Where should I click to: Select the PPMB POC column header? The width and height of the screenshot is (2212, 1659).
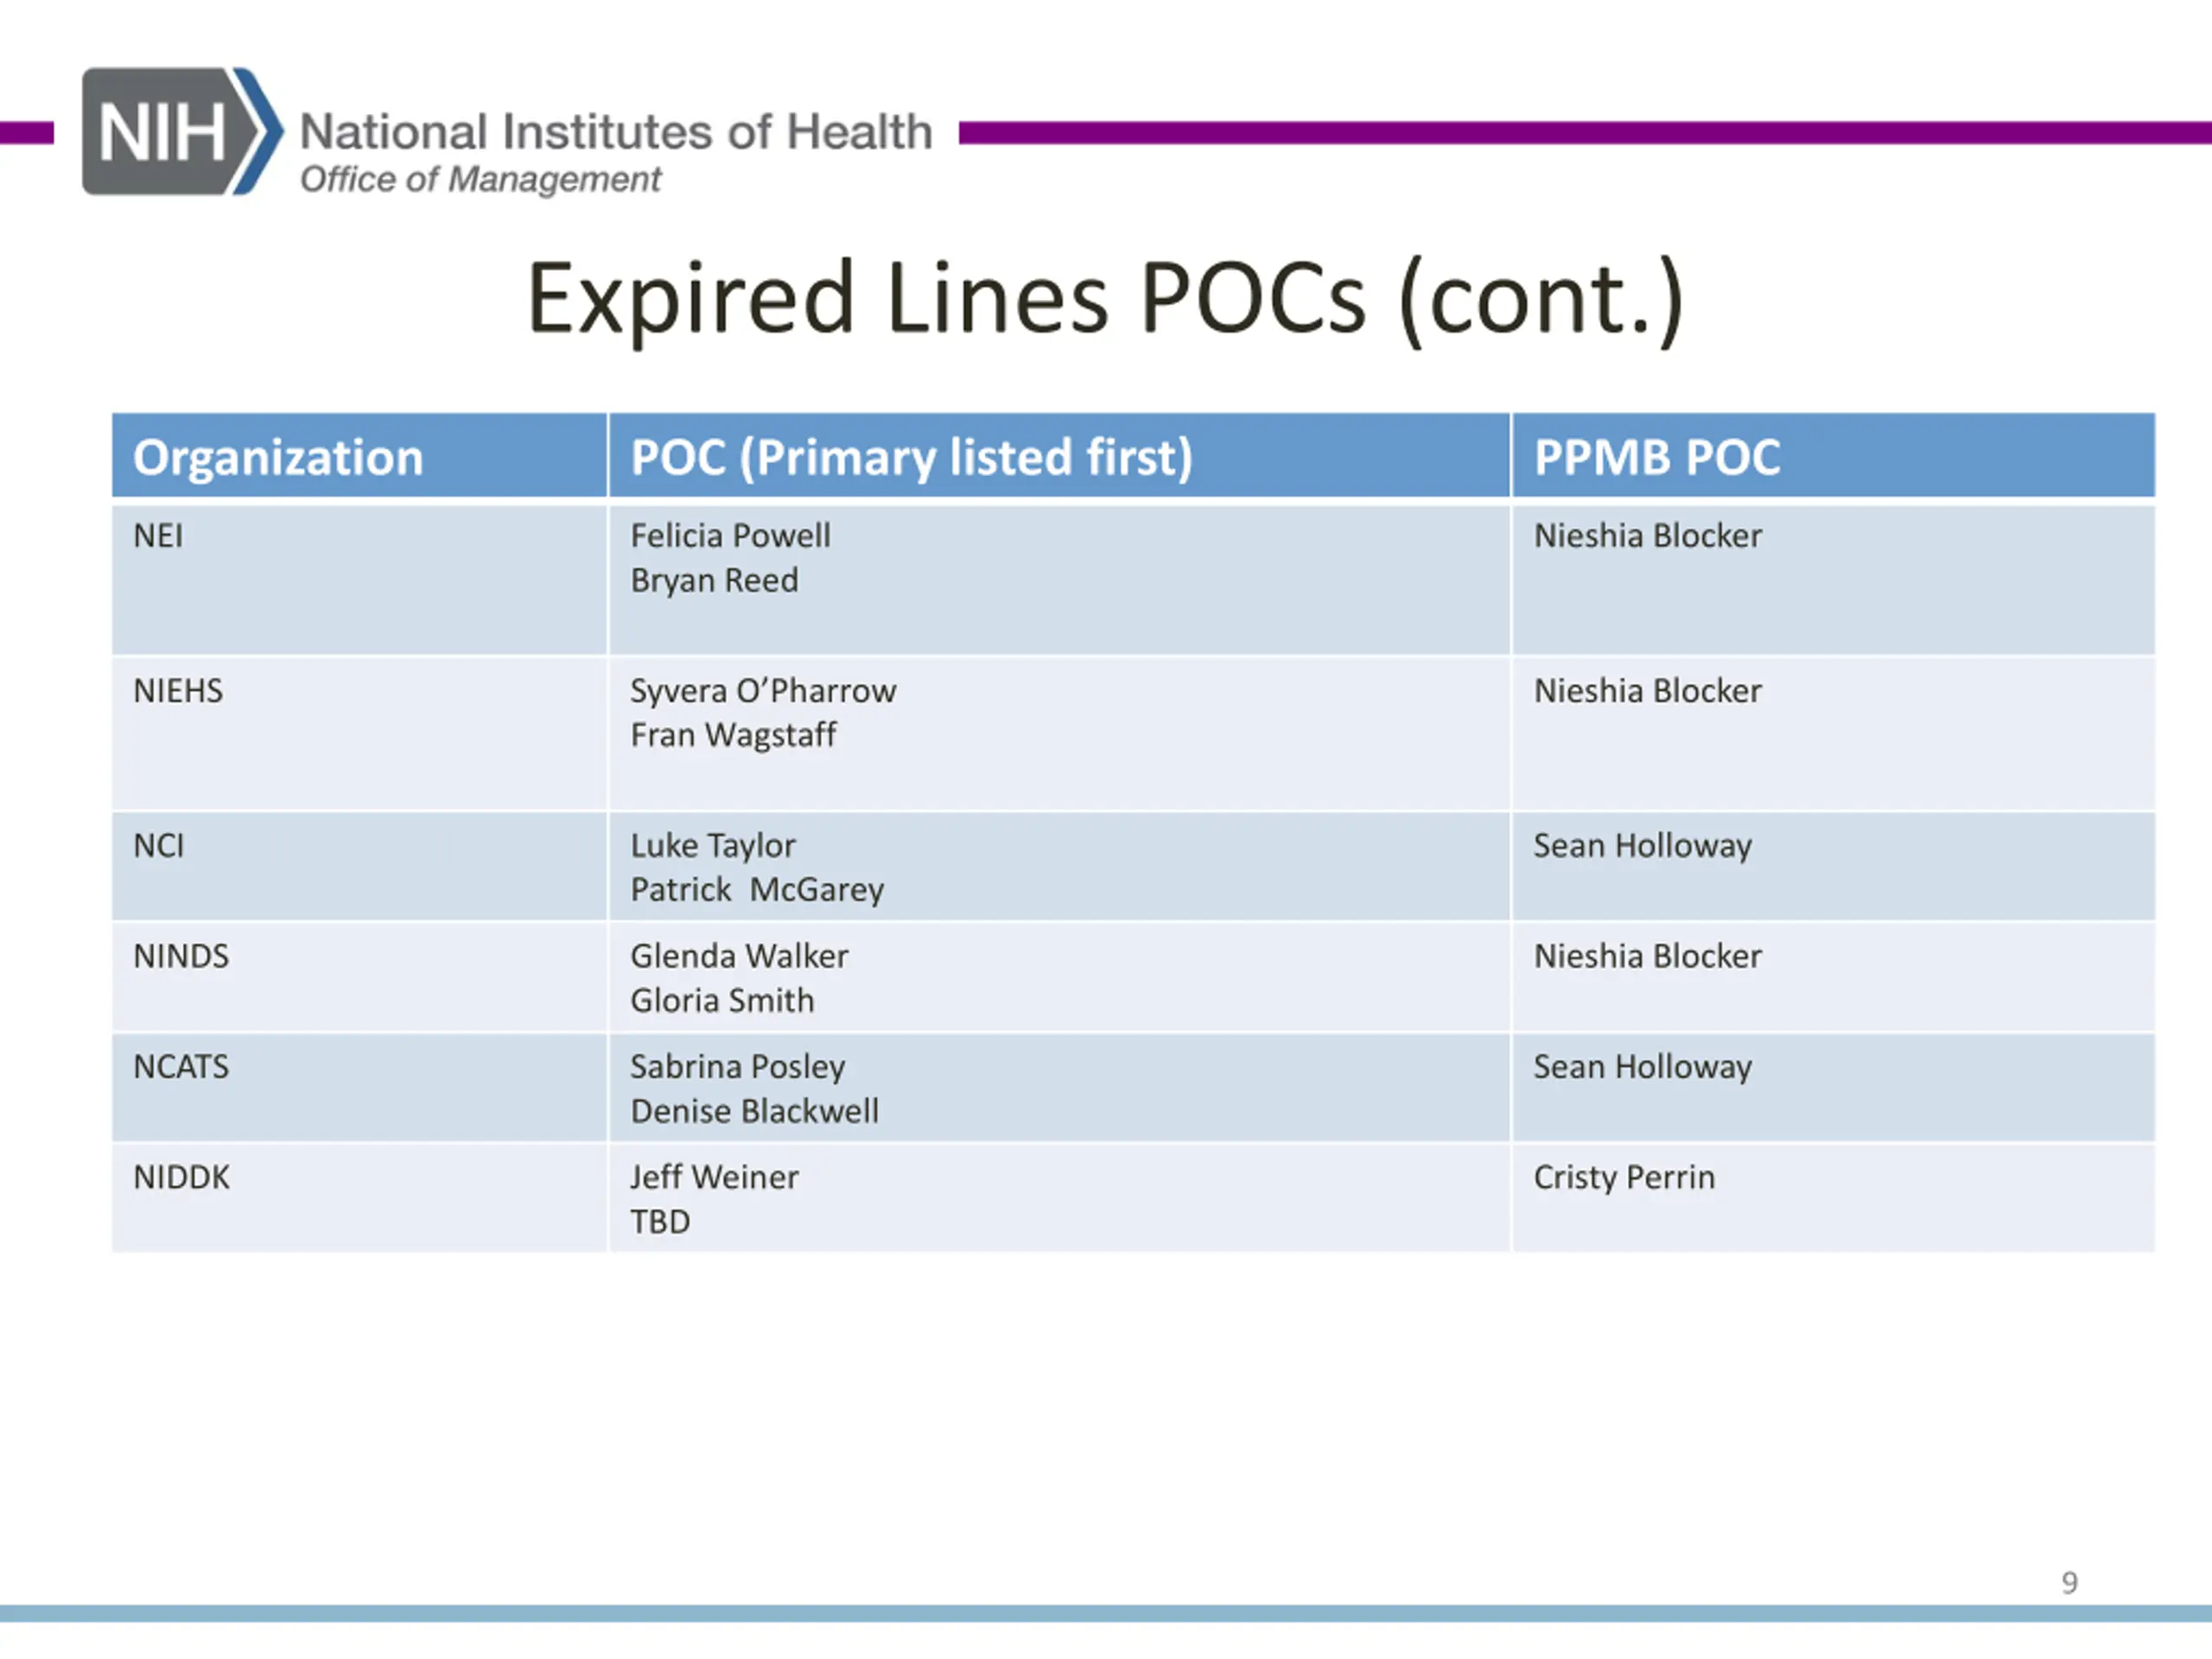[x=1656, y=458]
